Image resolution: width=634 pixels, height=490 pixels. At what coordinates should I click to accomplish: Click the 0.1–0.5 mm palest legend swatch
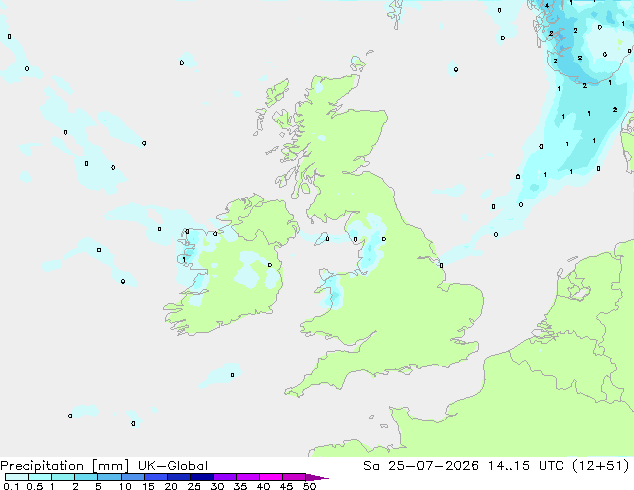tap(17, 477)
